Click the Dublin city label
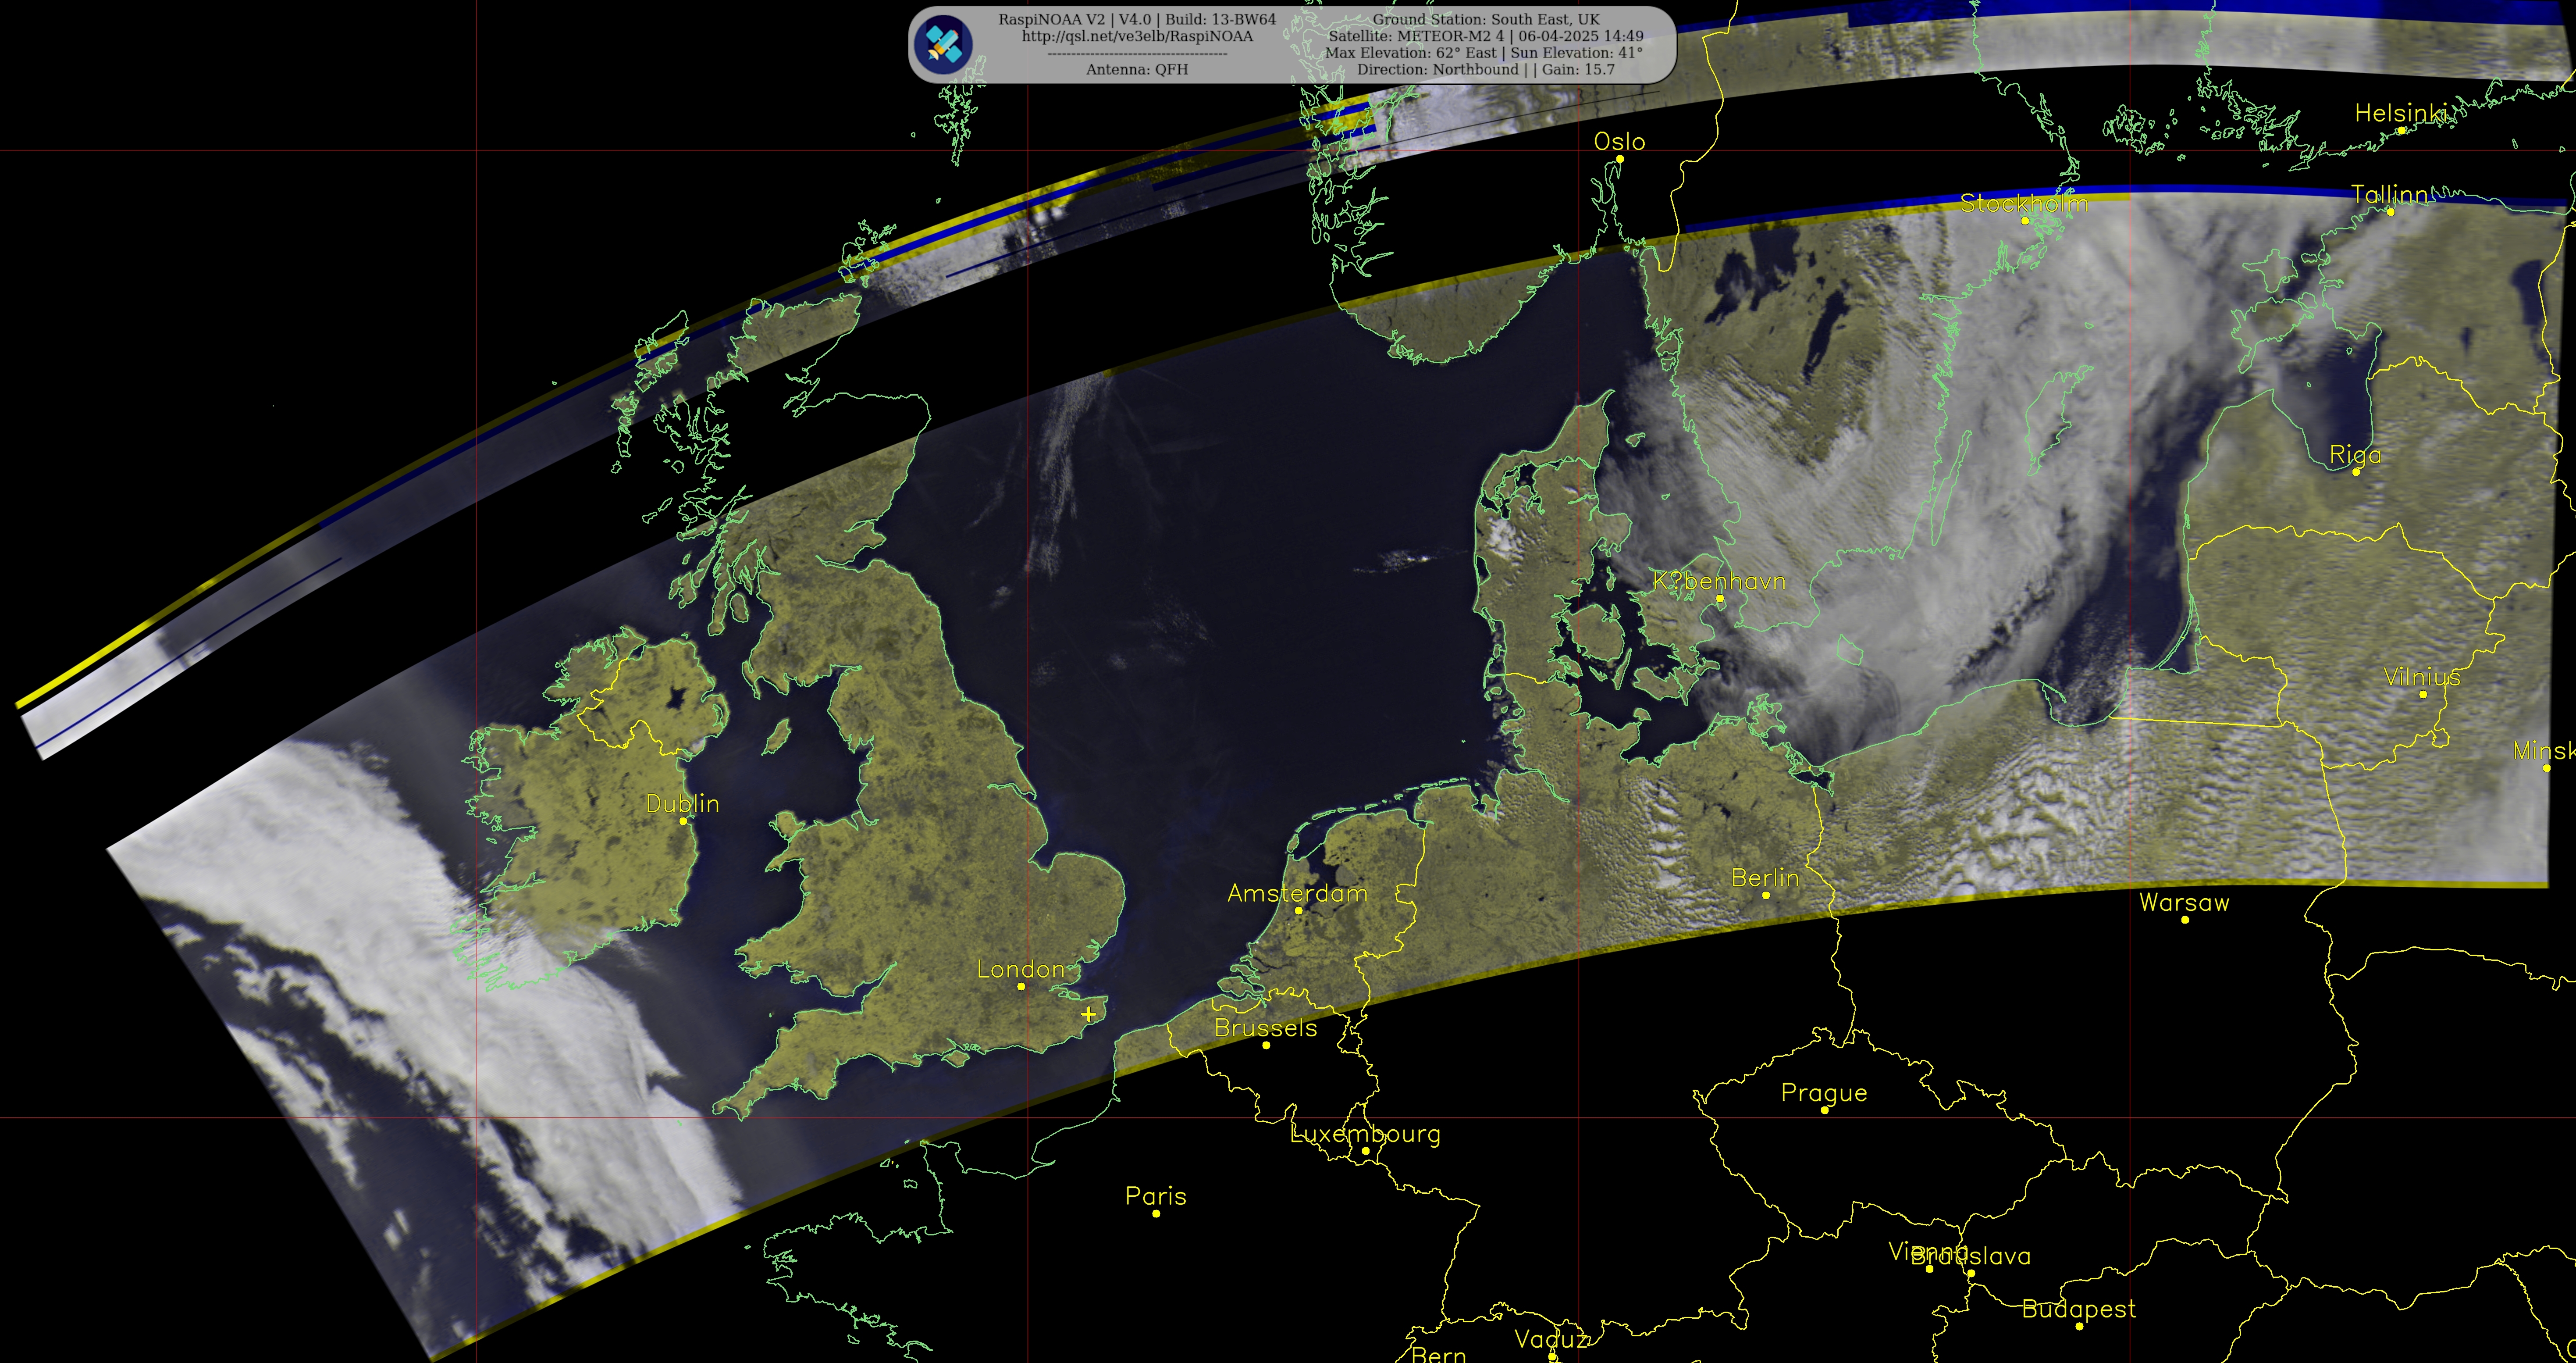This screenshot has height=1363, width=2576. pos(682,804)
